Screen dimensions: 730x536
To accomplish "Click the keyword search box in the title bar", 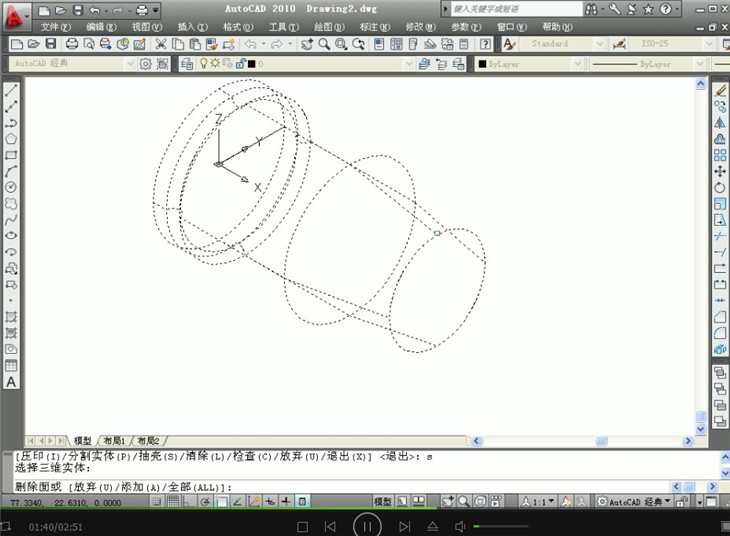I will pos(517,9).
